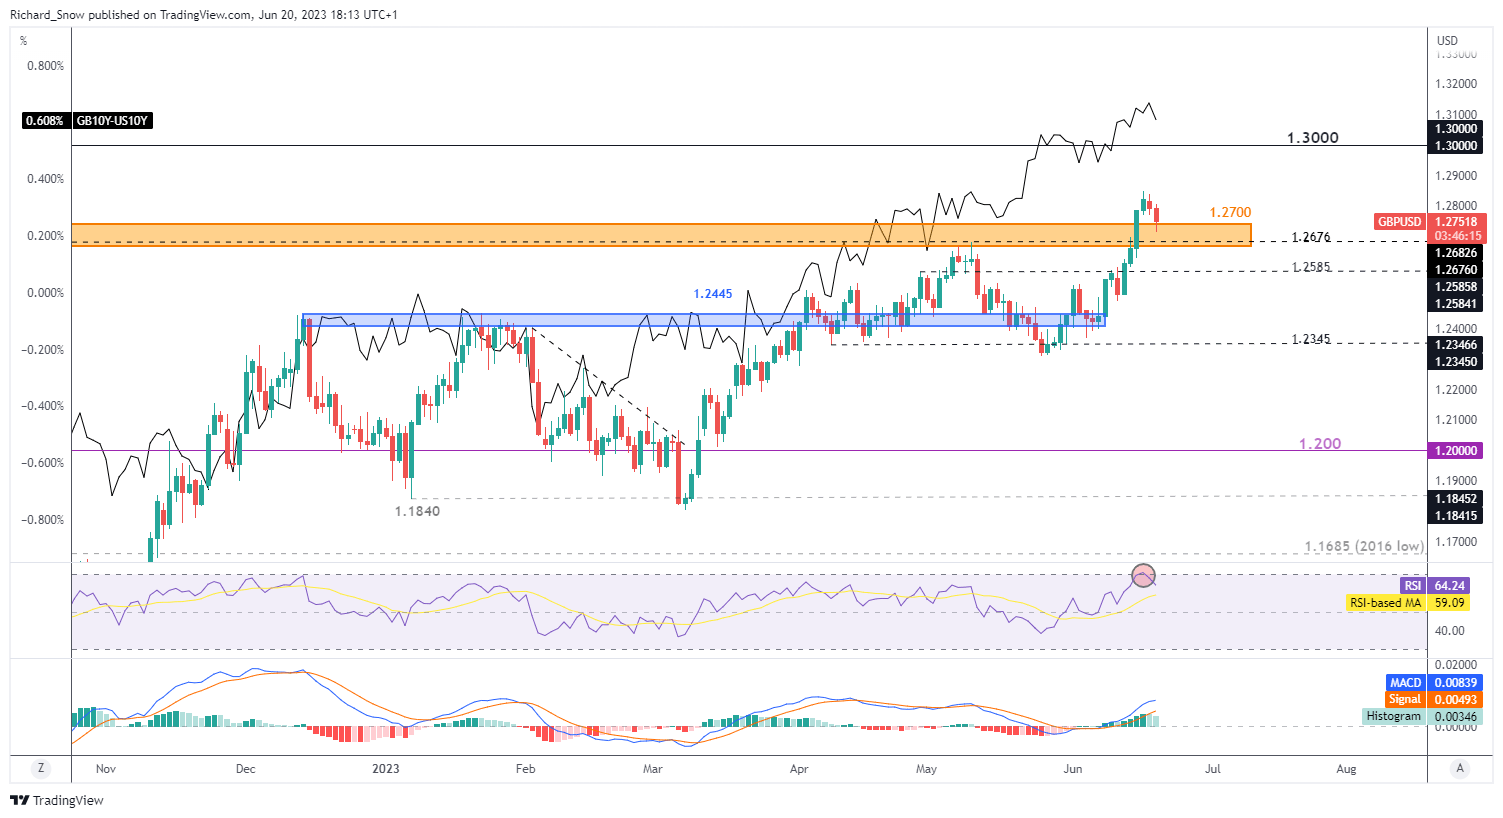This screenshot has width=1503, height=818.
Task: Select the Histogram label
Action: 1394,716
